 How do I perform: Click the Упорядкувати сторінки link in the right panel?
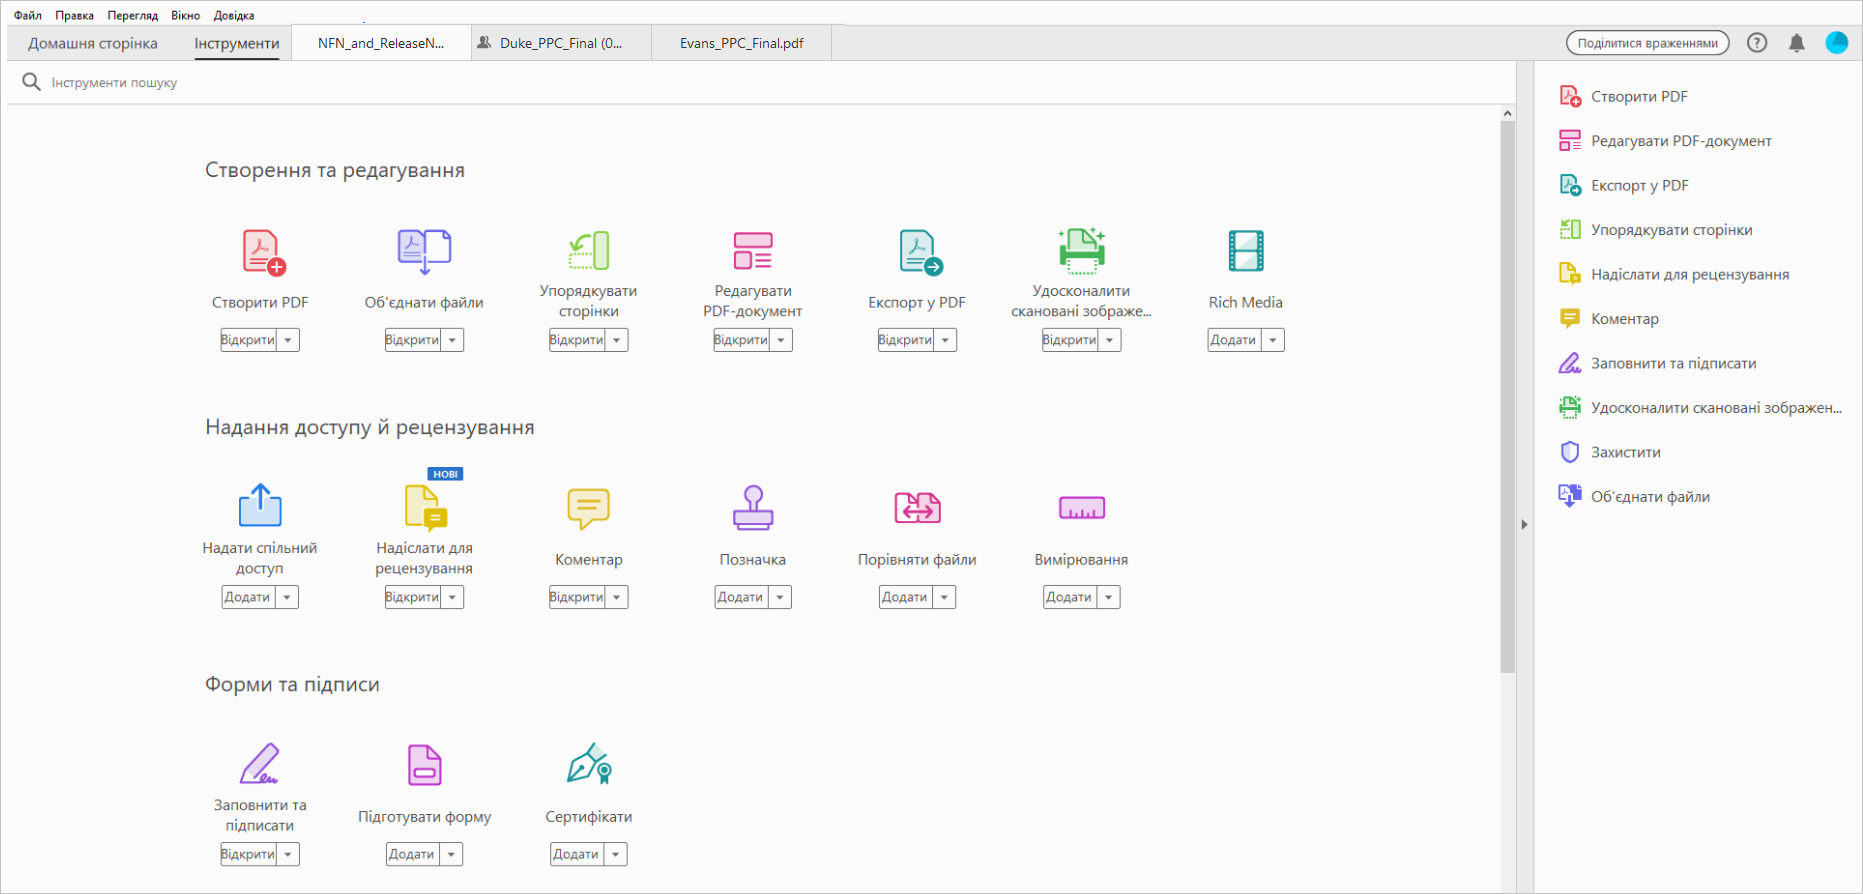pyautogui.click(x=1672, y=230)
